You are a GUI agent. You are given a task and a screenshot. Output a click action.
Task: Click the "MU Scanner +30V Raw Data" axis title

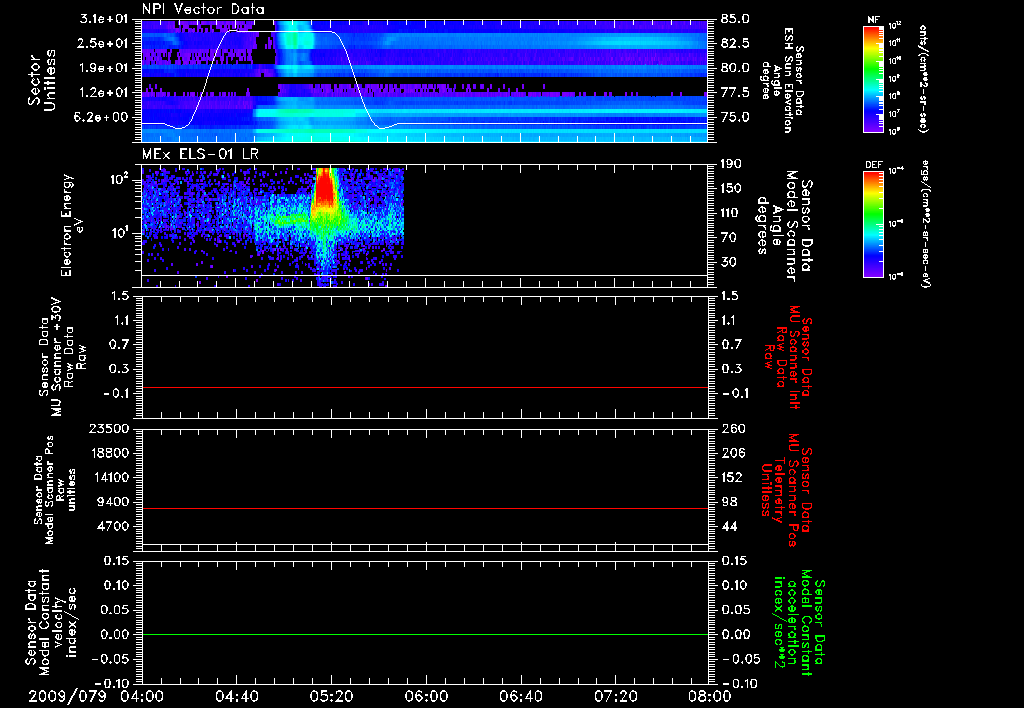pos(61,356)
